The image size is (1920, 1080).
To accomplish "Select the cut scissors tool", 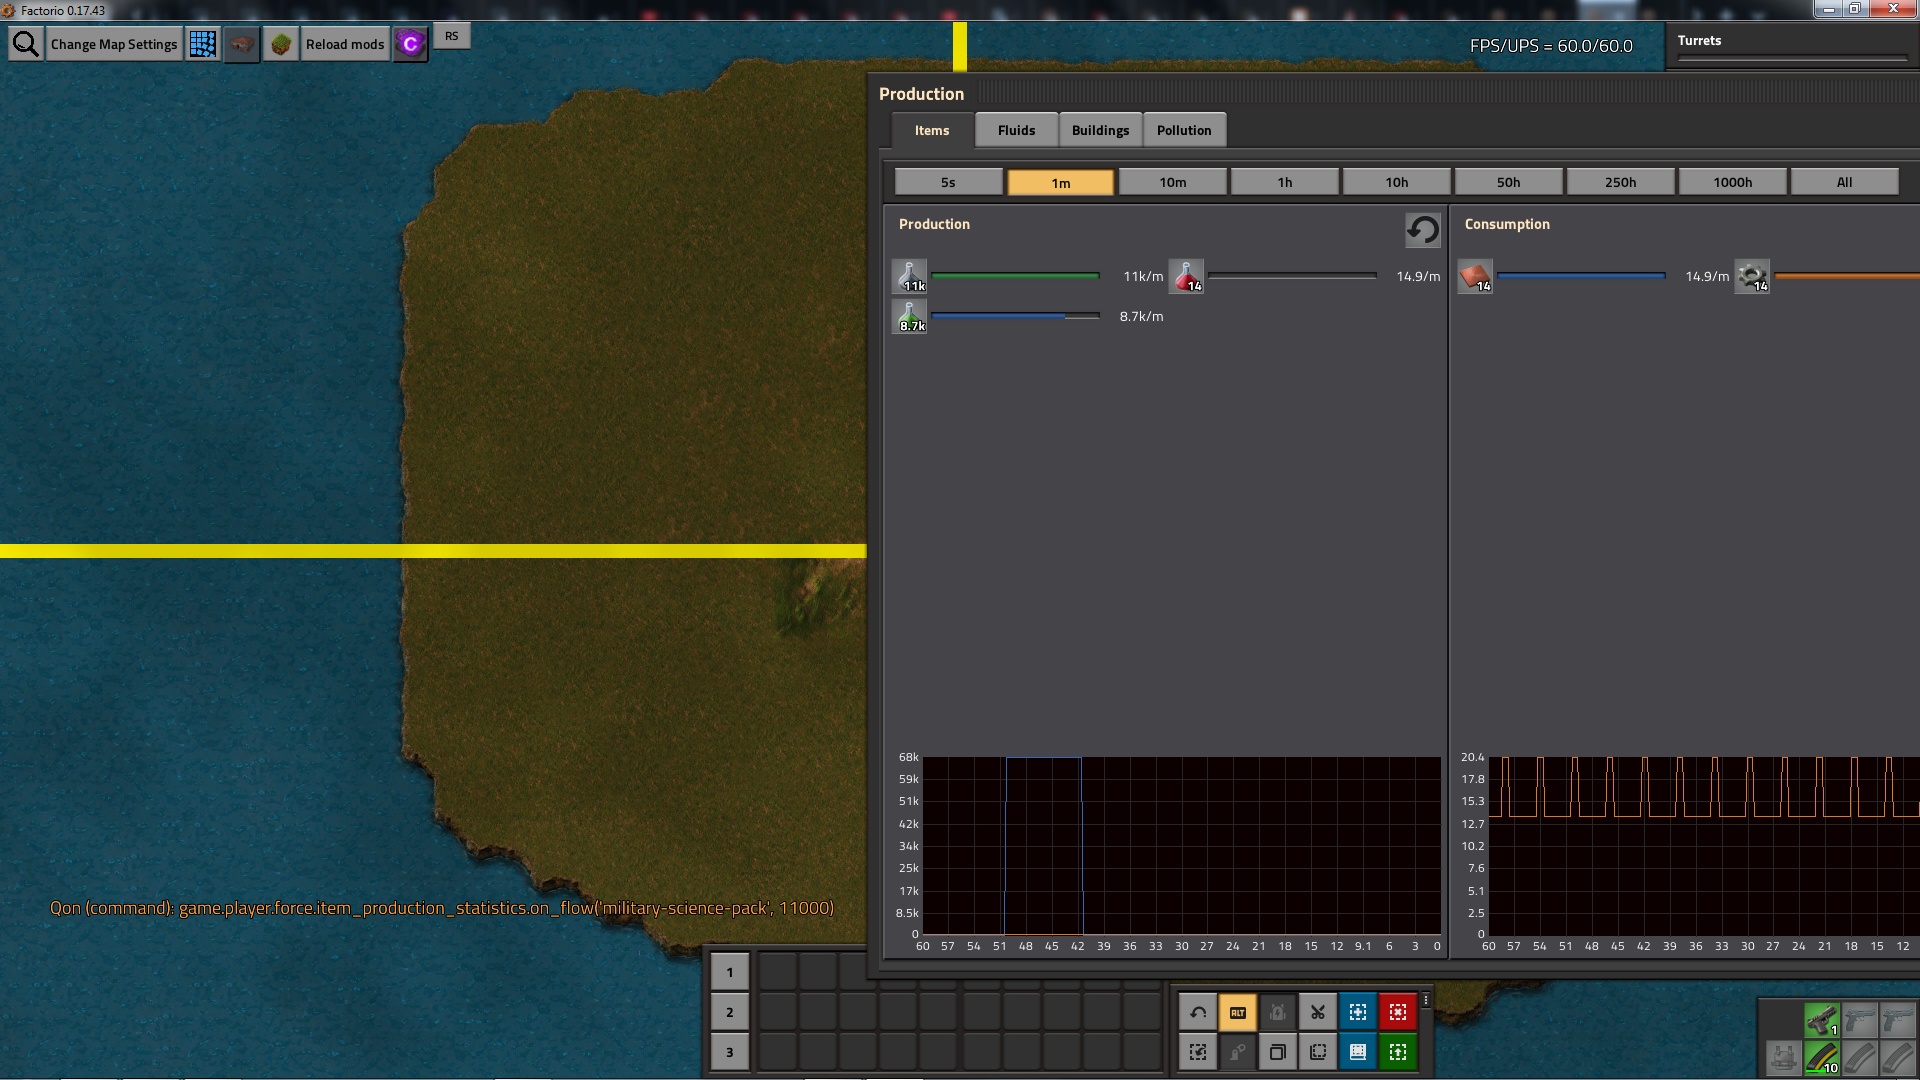I will pyautogui.click(x=1318, y=1012).
